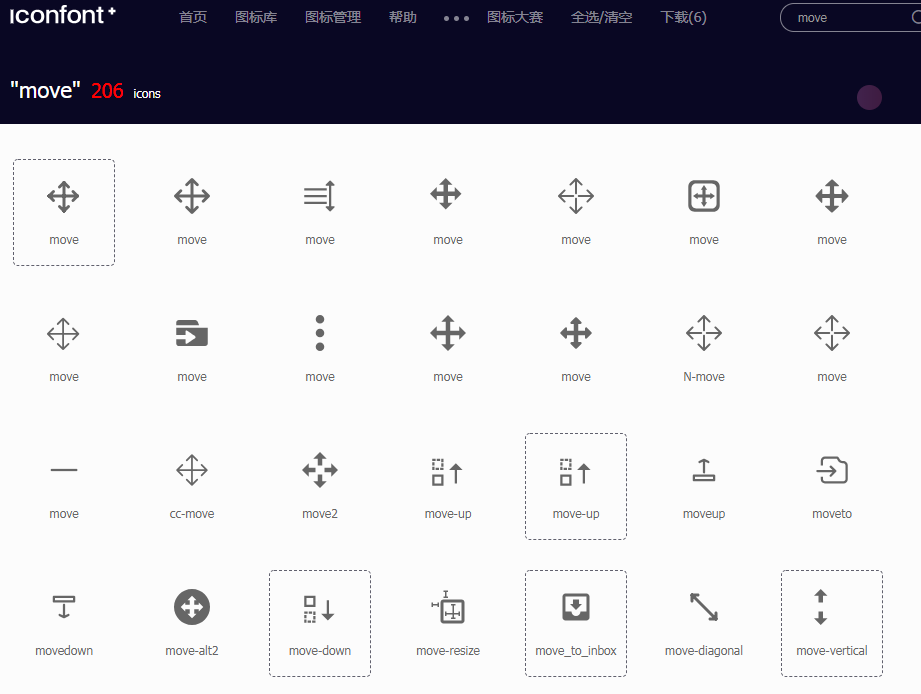Go to 图标管理 in the navigation
The height and width of the screenshot is (694, 921).
tap(333, 18)
